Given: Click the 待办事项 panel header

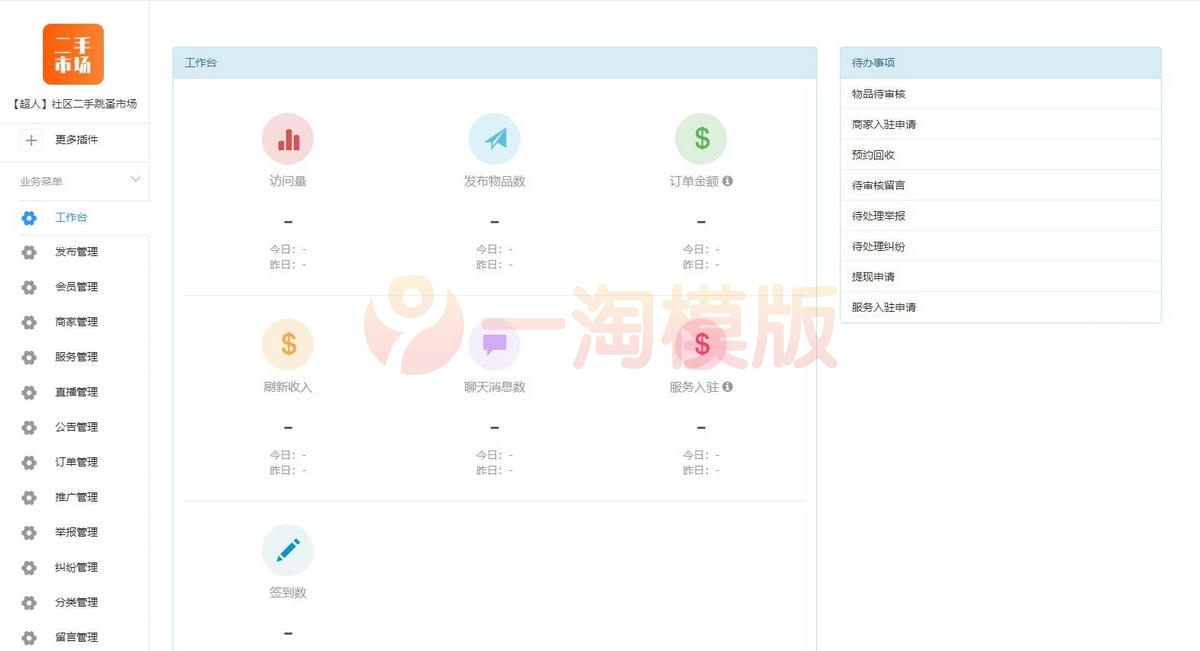Looking at the screenshot, I should pos(870,62).
